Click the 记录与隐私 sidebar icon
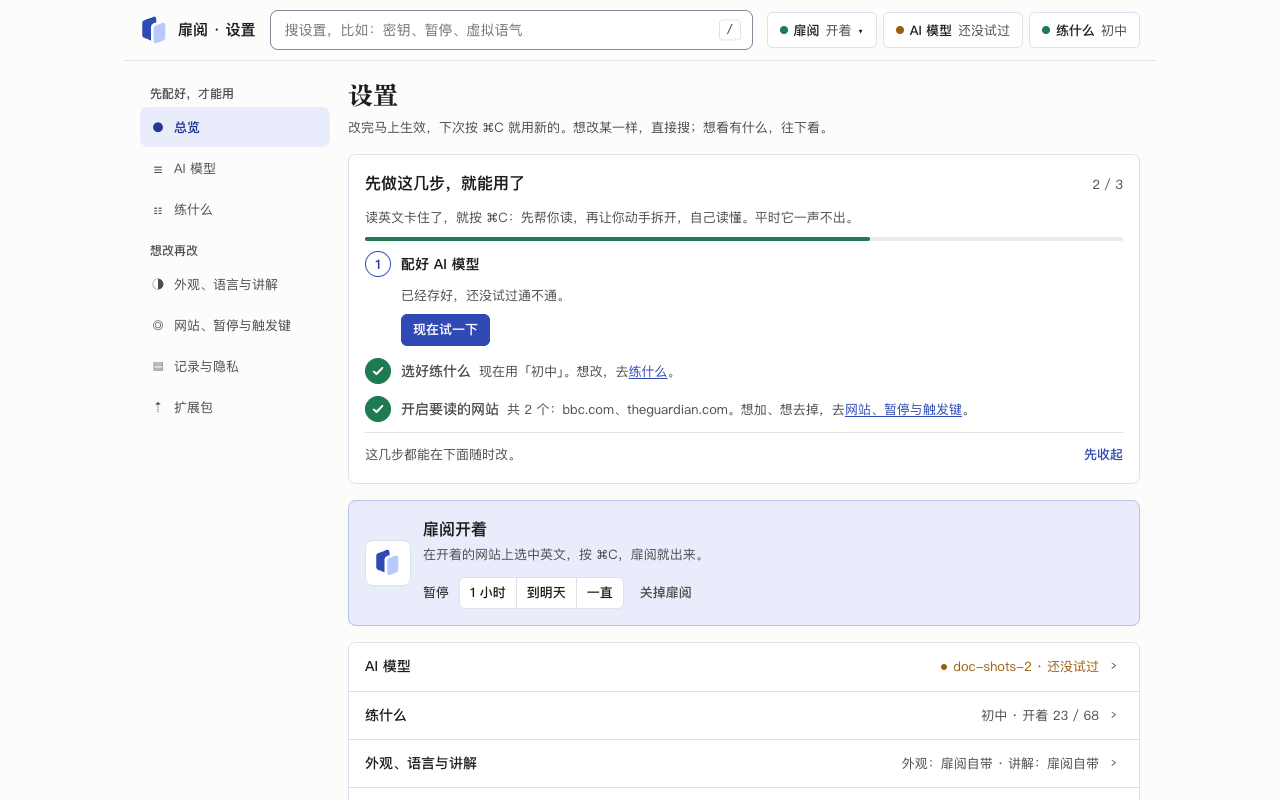The image size is (1280, 800). [158, 366]
